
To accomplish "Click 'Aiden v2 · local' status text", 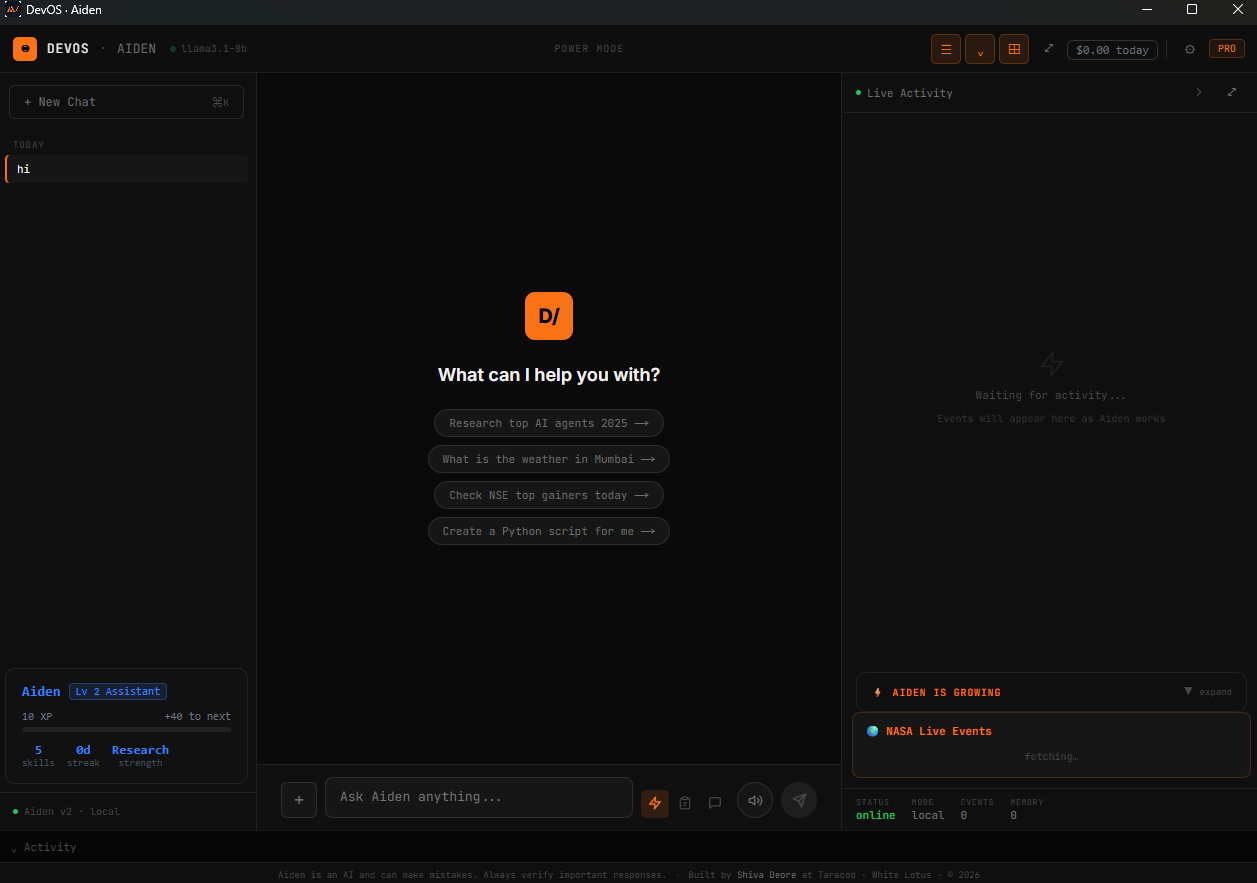I will 72,811.
